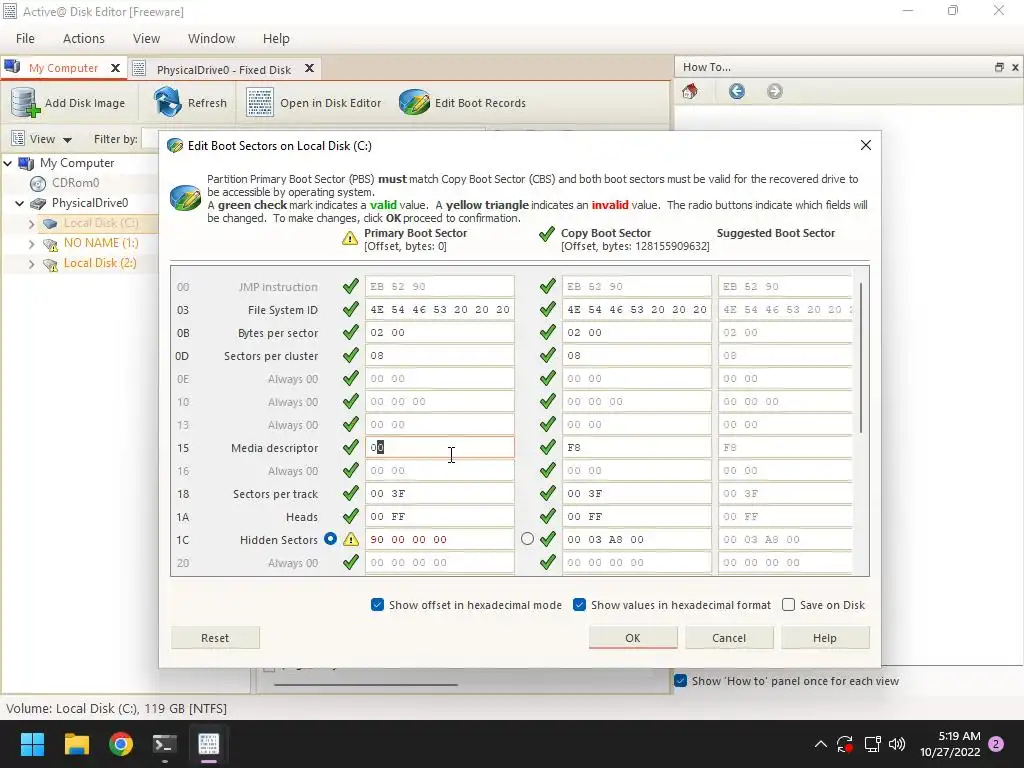The height and width of the screenshot is (768, 1024).
Task: Click OK in boot sector dialog
Action: tap(633, 638)
